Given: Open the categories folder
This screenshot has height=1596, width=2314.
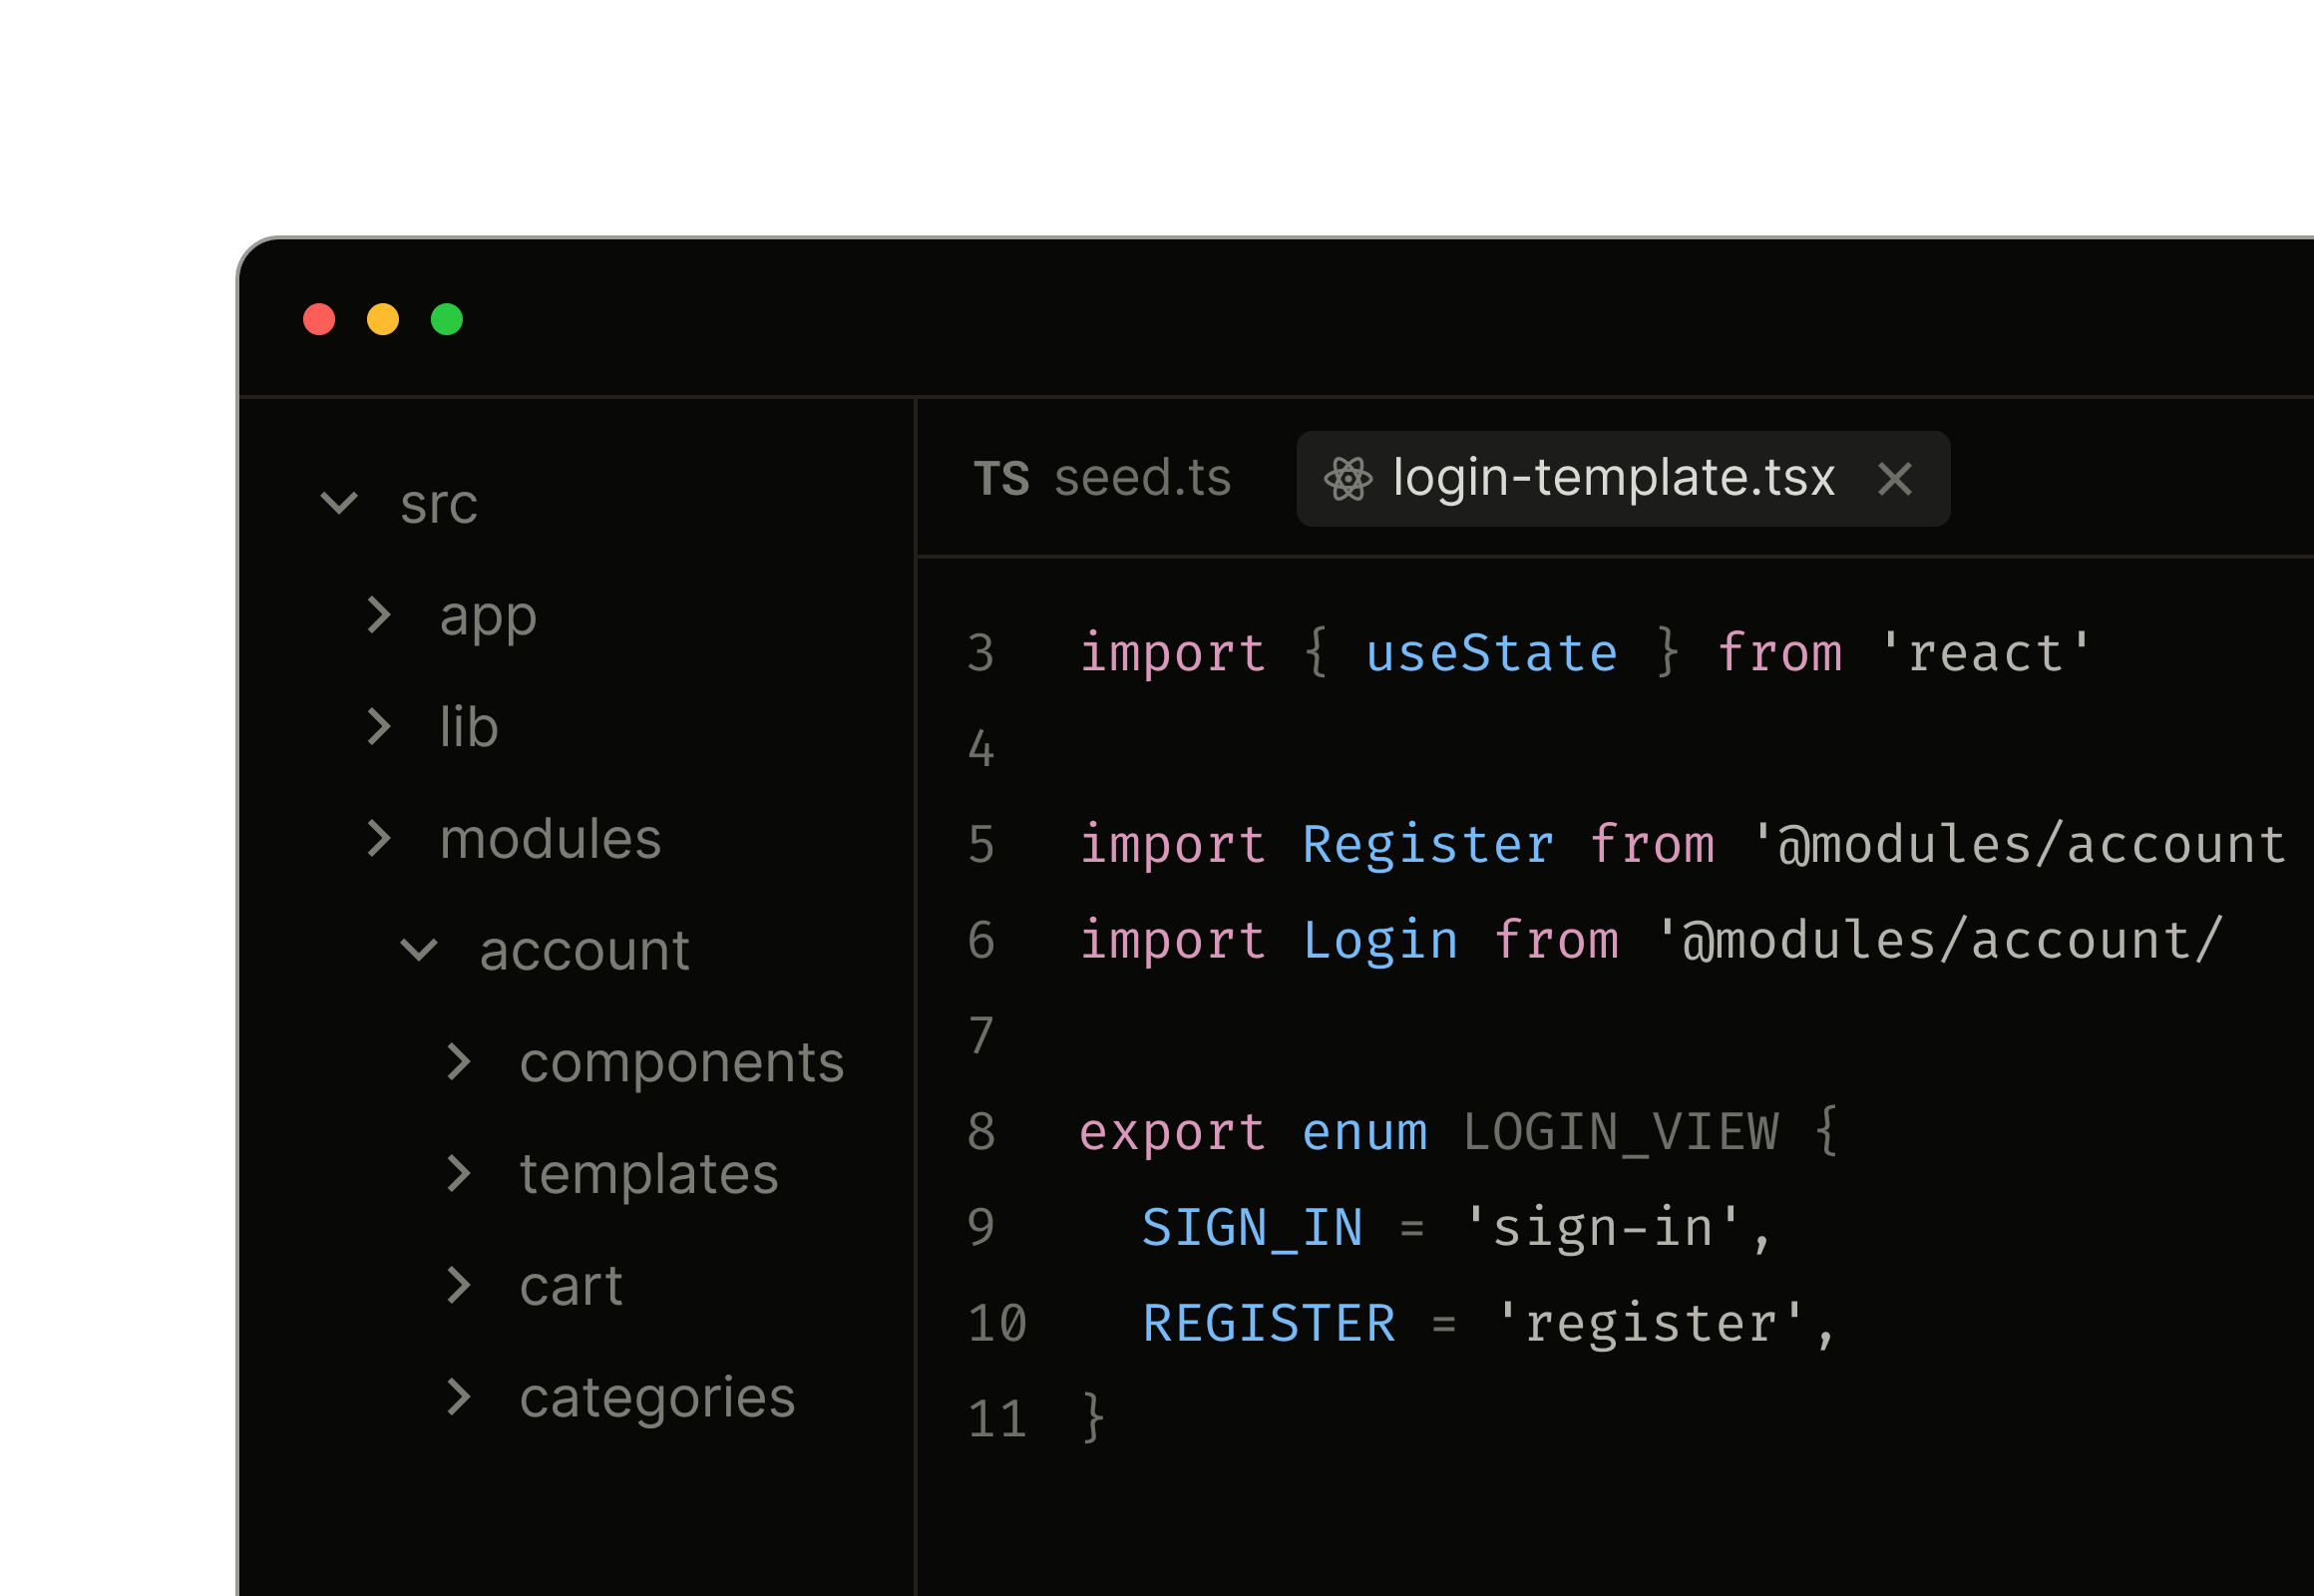Looking at the screenshot, I should coord(657,1398).
